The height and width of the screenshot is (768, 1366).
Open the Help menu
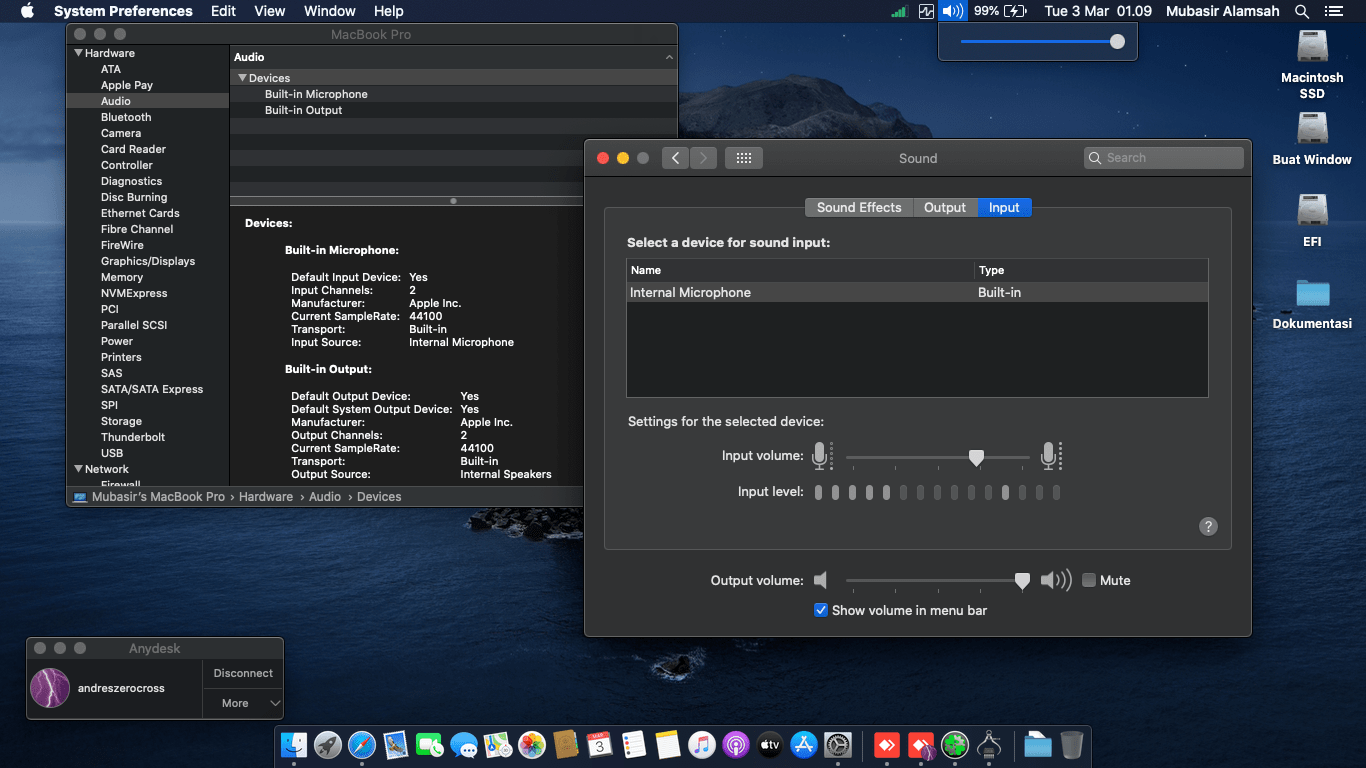coord(389,11)
